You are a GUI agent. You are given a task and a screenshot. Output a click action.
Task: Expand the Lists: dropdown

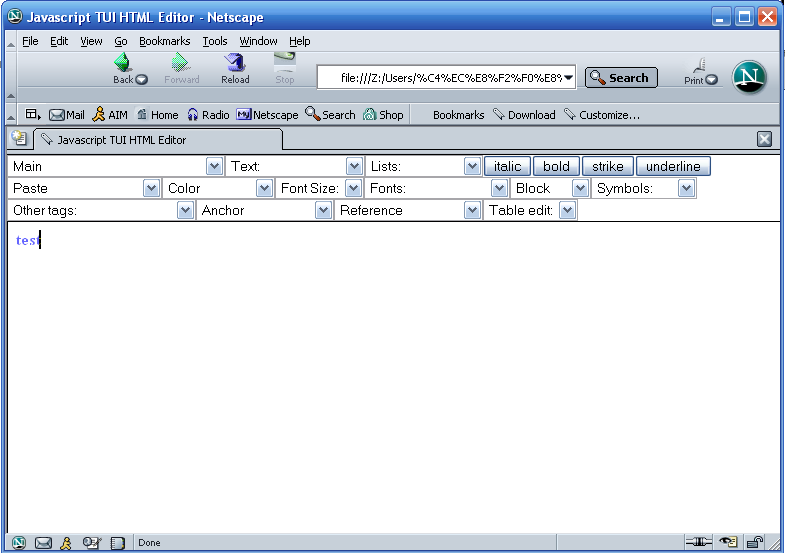[x=472, y=166]
